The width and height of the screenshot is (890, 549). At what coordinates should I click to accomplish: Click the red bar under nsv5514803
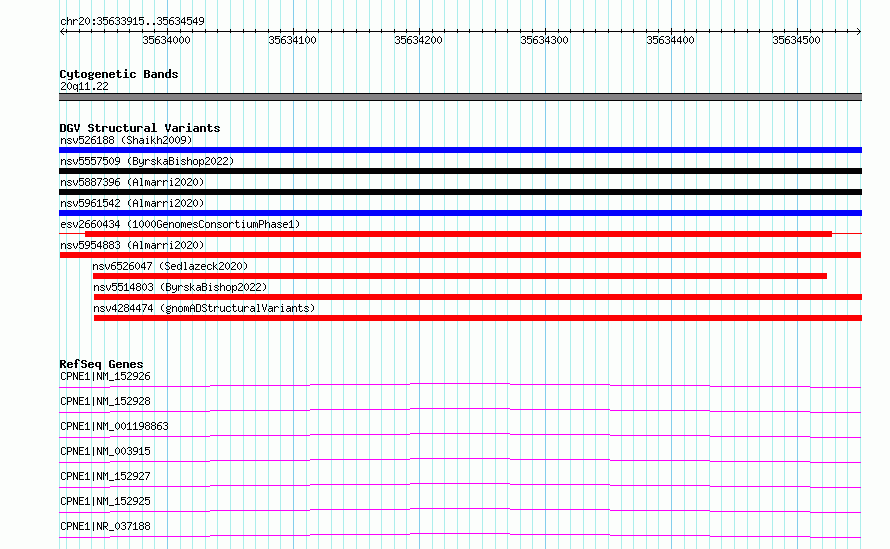coord(478,297)
